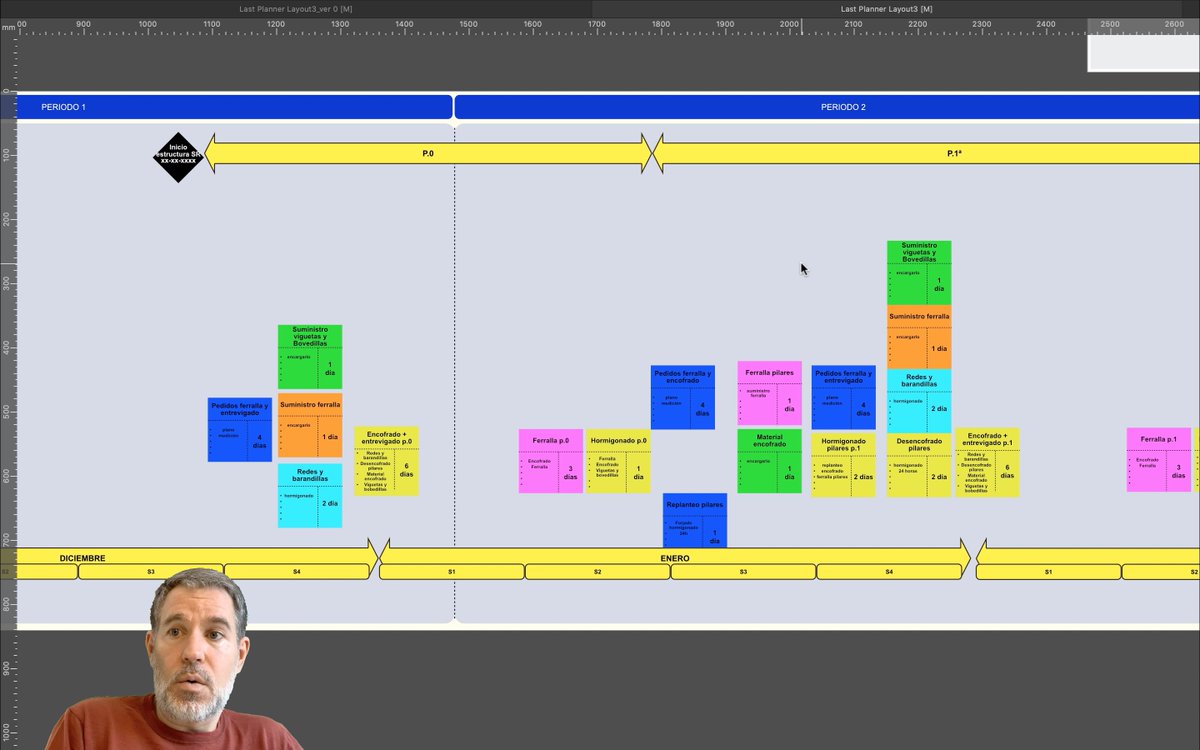This screenshot has height=750, width=1200.
Task: Select the pink Ferralla p.1 card
Action: (1159, 460)
